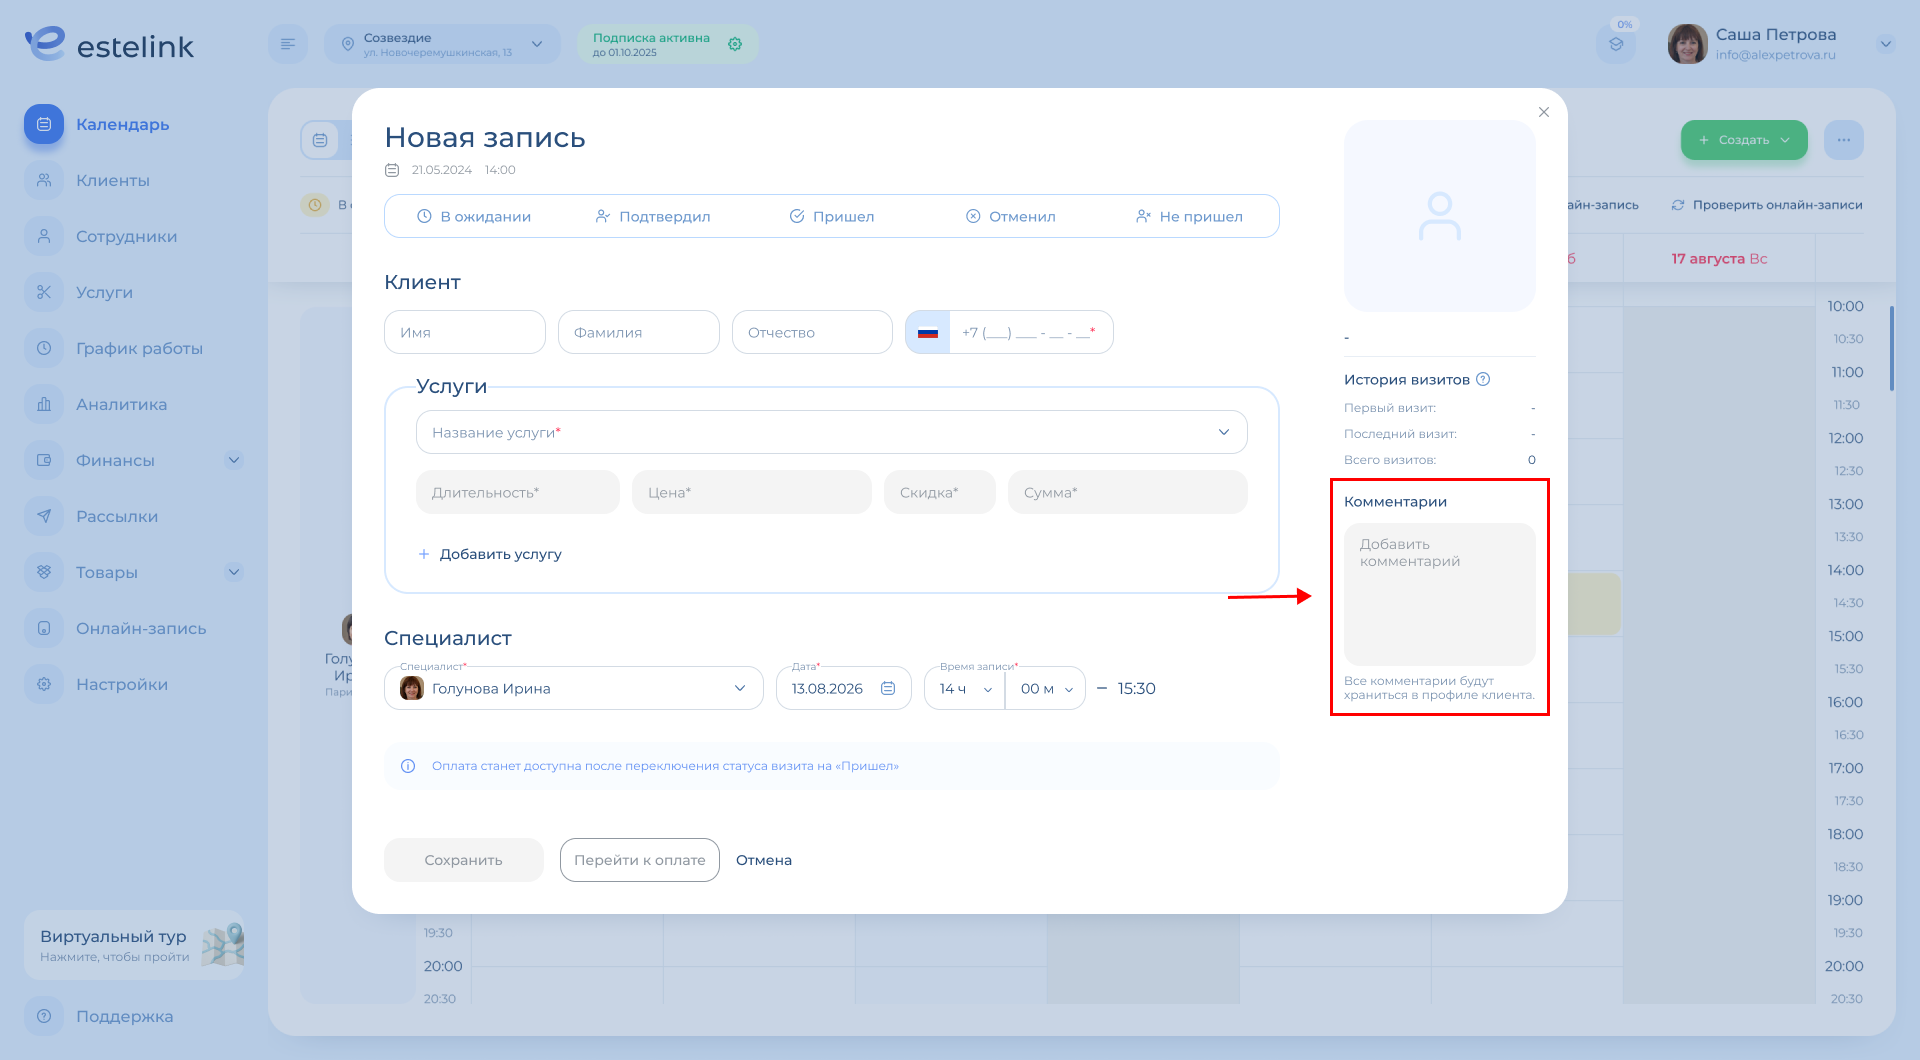Click the sidebar collapse menu icon
Viewport: 1920px width, 1060px height.
coord(288,44)
